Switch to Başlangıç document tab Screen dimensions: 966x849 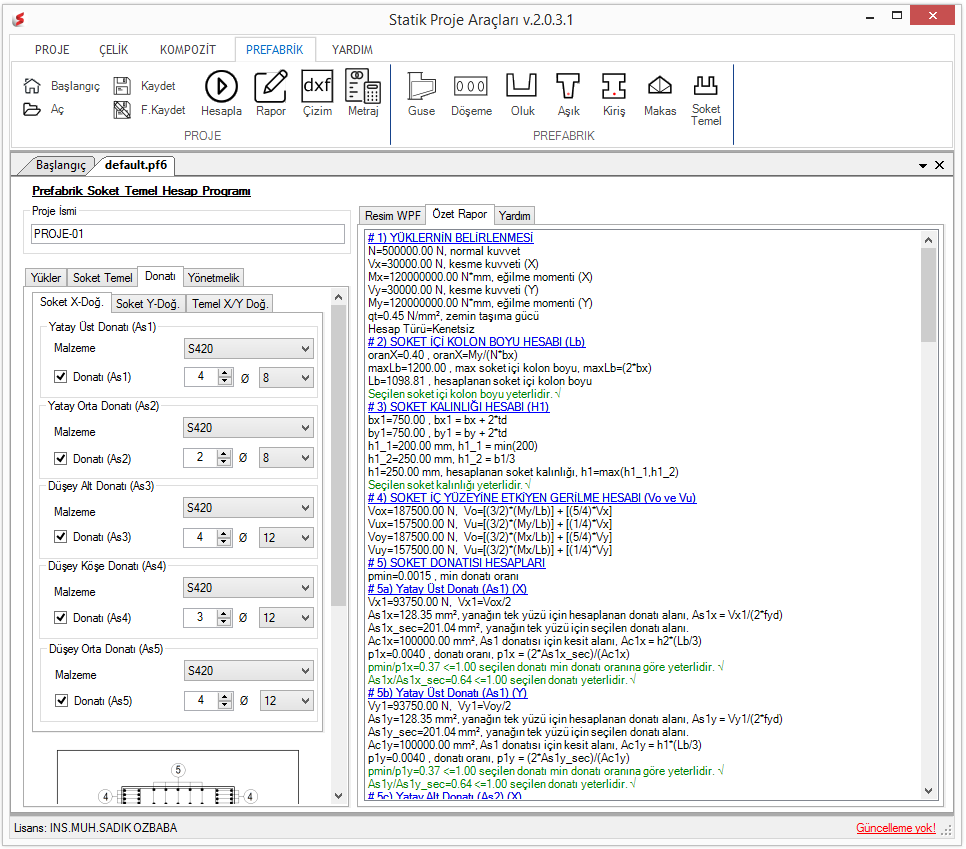(x=60, y=165)
